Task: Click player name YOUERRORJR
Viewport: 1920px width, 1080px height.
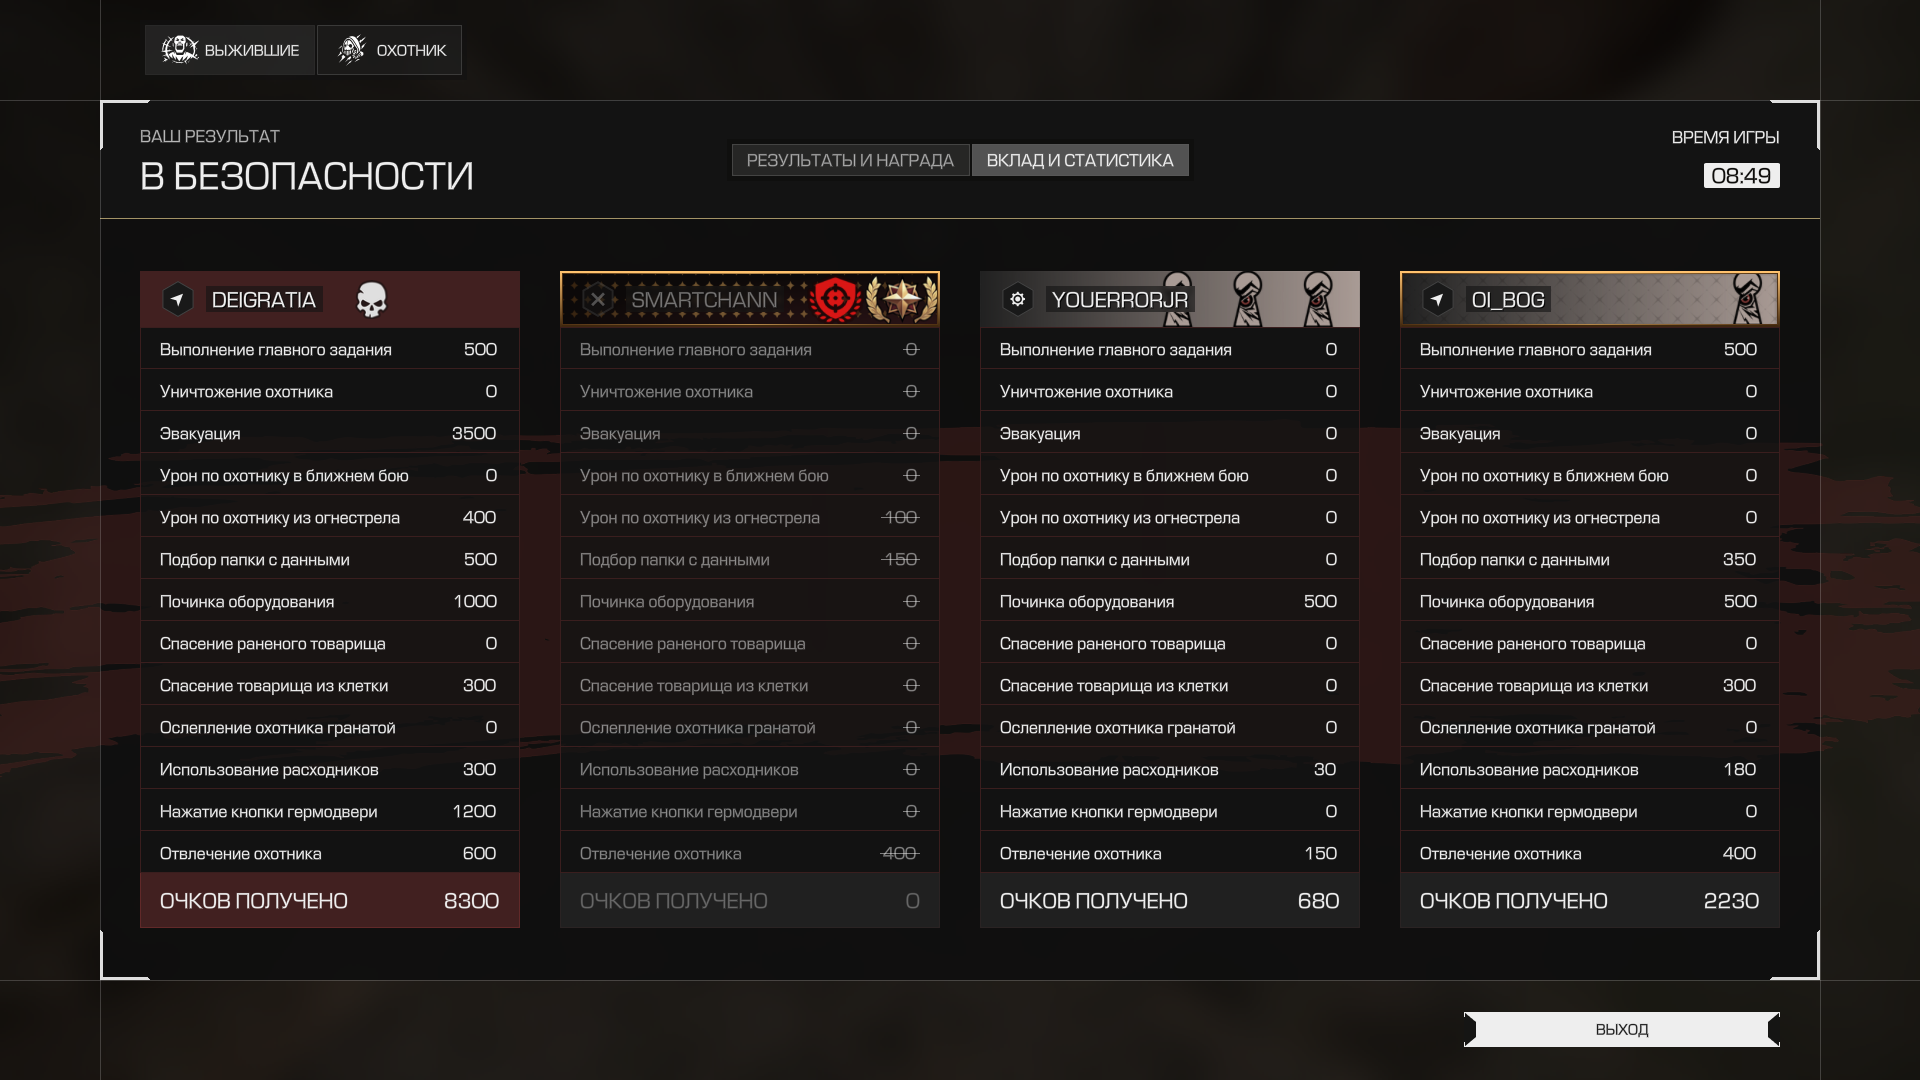Action: (1119, 300)
